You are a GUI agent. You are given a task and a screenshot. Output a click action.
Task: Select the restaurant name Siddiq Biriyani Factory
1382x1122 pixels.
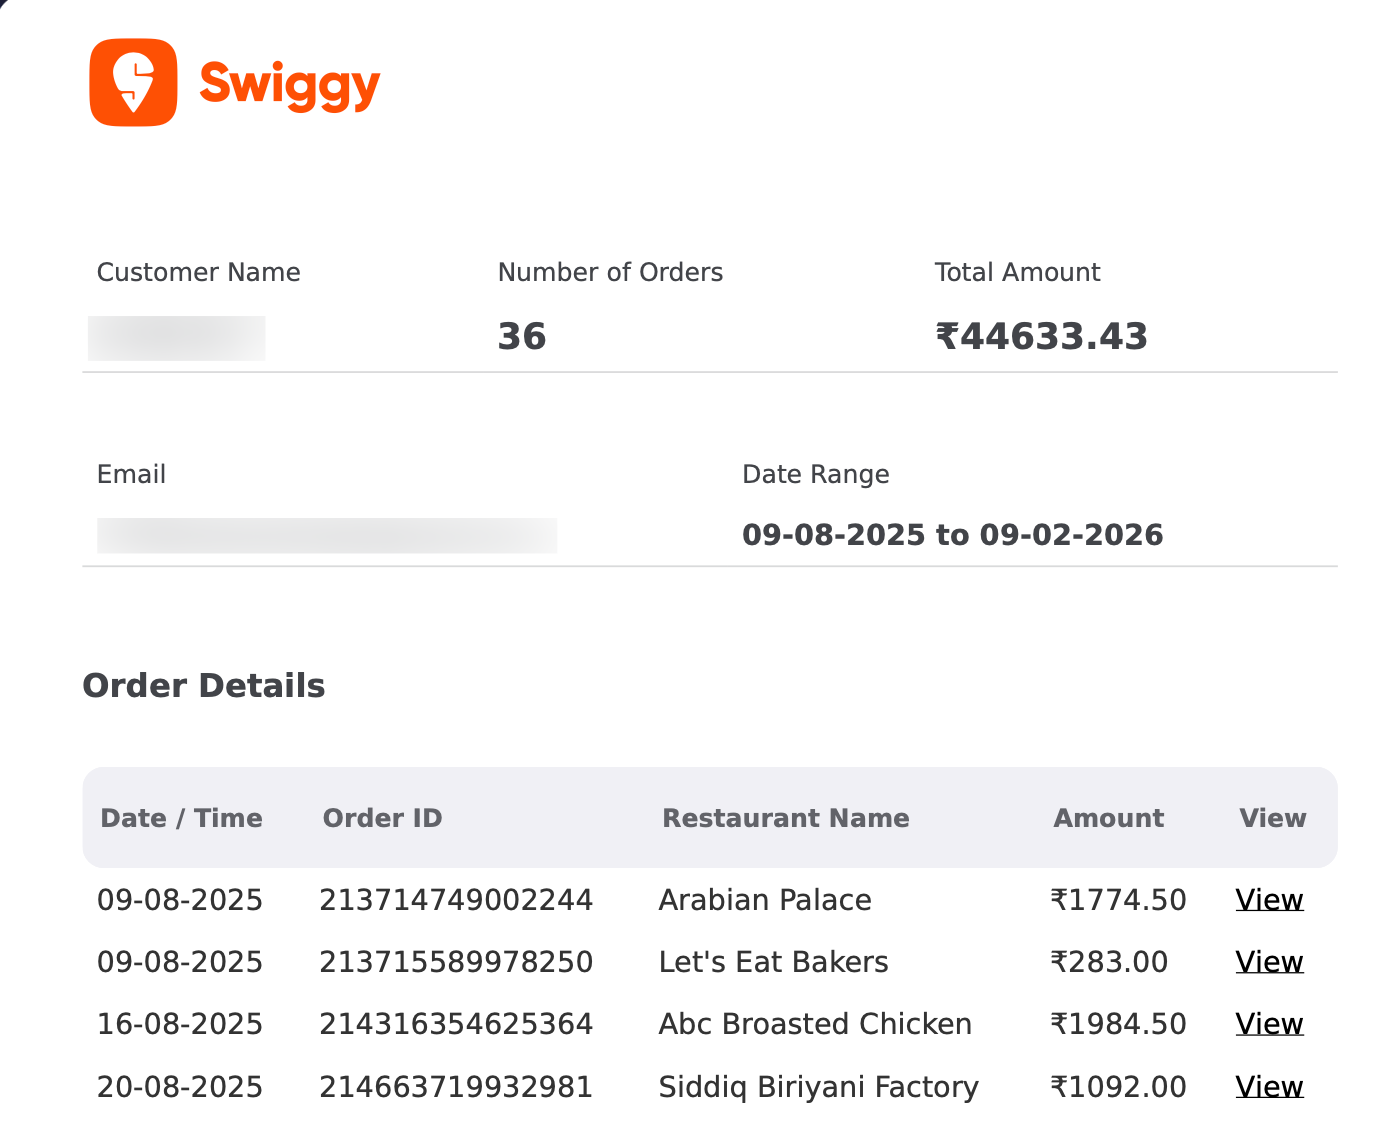pyautogui.click(x=818, y=1086)
